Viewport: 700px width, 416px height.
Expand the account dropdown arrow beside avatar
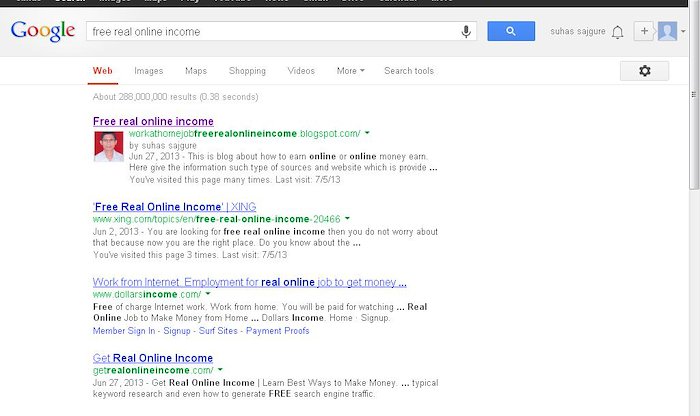click(683, 32)
